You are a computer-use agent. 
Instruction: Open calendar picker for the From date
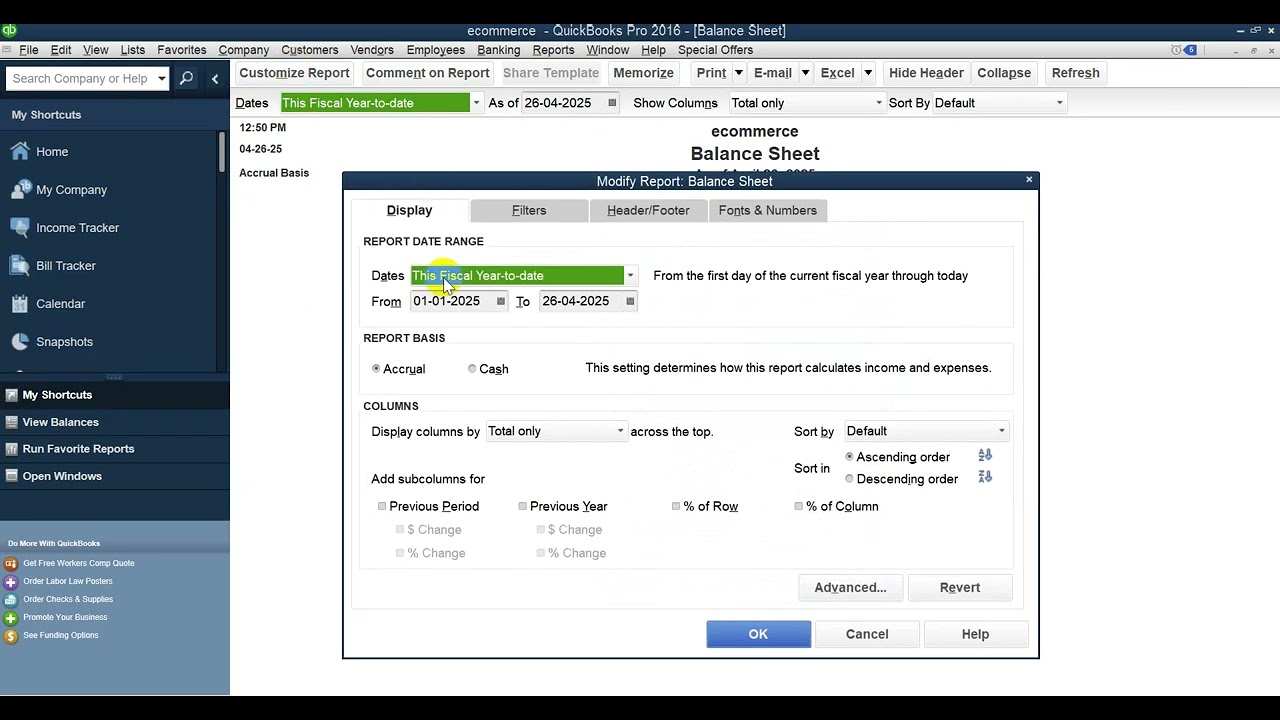[x=501, y=301]
